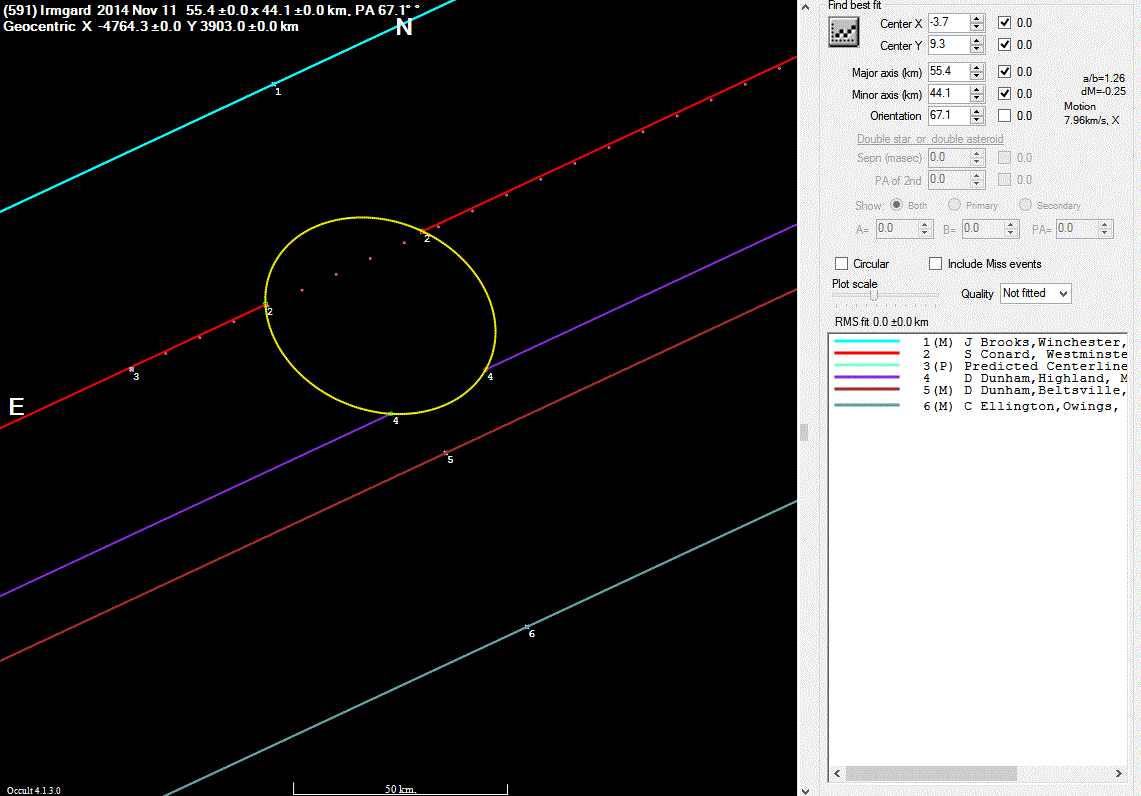This screenshot has height=796, width=1141.
Task: Click the B= value field
Action: pyautogui.click(x=982, y=228)
